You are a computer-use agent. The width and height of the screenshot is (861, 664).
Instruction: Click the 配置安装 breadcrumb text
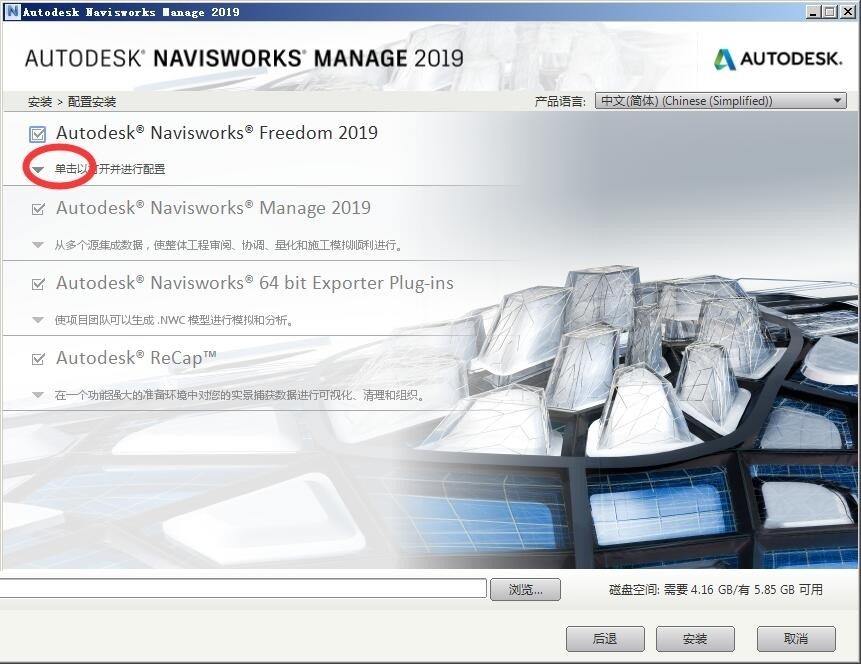click(x=92, y=102)
